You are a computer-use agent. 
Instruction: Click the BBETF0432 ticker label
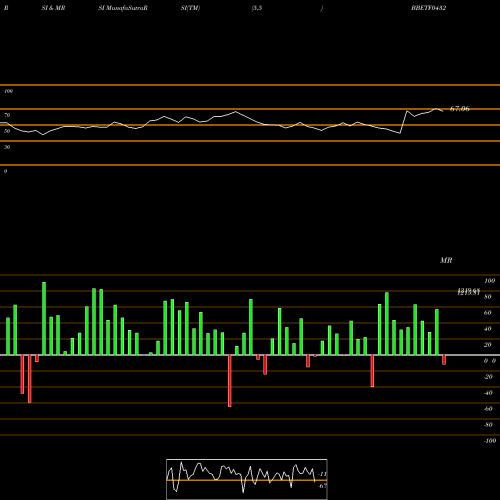pyautogui.click(x=428, y=8)
